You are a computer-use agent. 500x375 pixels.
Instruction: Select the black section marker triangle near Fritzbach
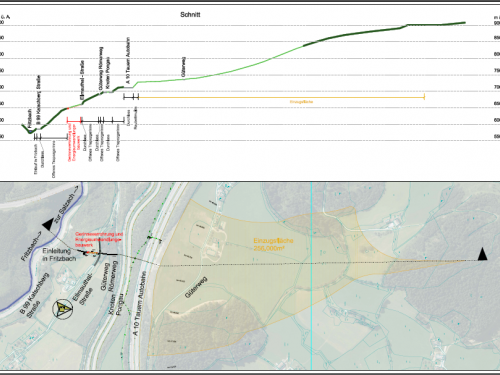pyautogui.click(x=48, y=224)
